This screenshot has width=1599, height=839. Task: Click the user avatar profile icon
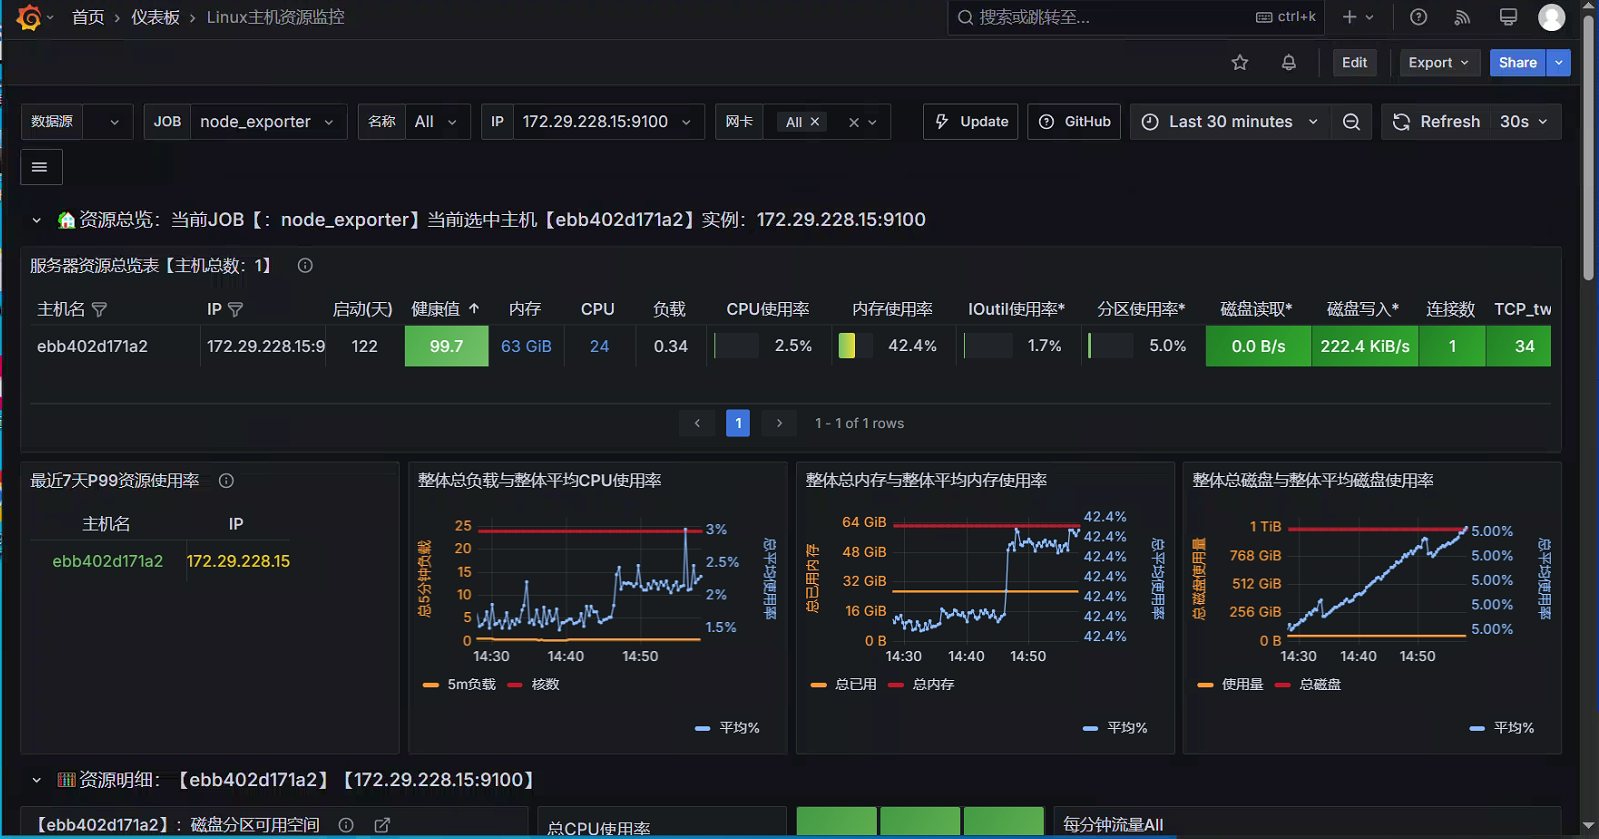click(1551, 17)
